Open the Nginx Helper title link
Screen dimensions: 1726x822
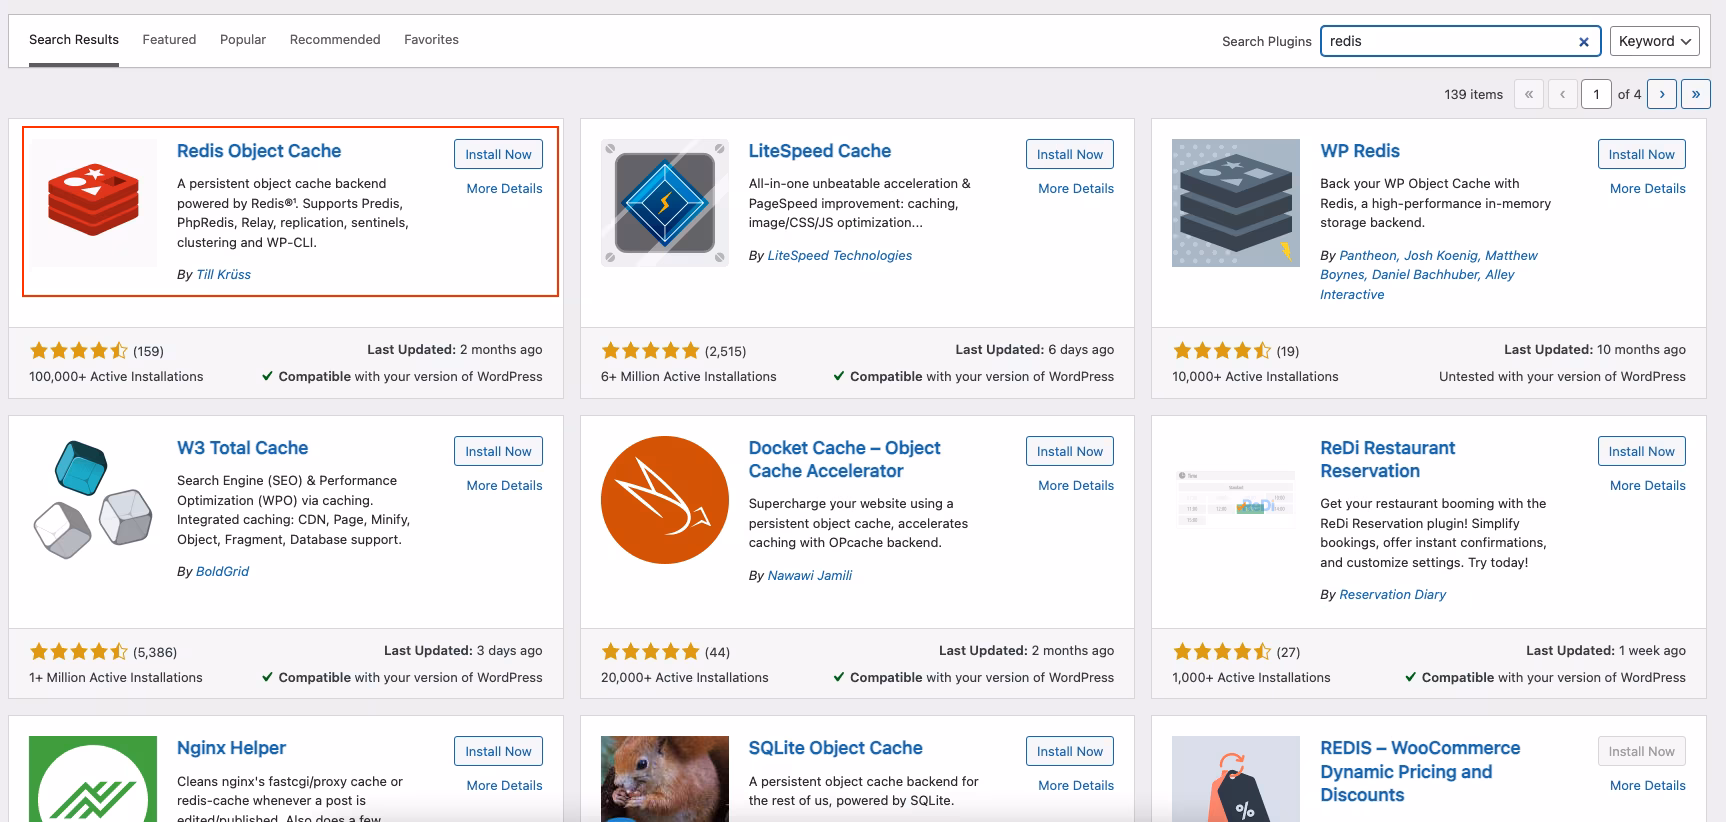point(231,748)
